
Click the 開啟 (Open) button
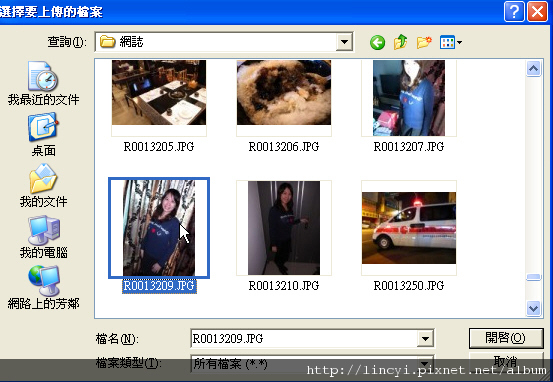(x=506, y=338)
